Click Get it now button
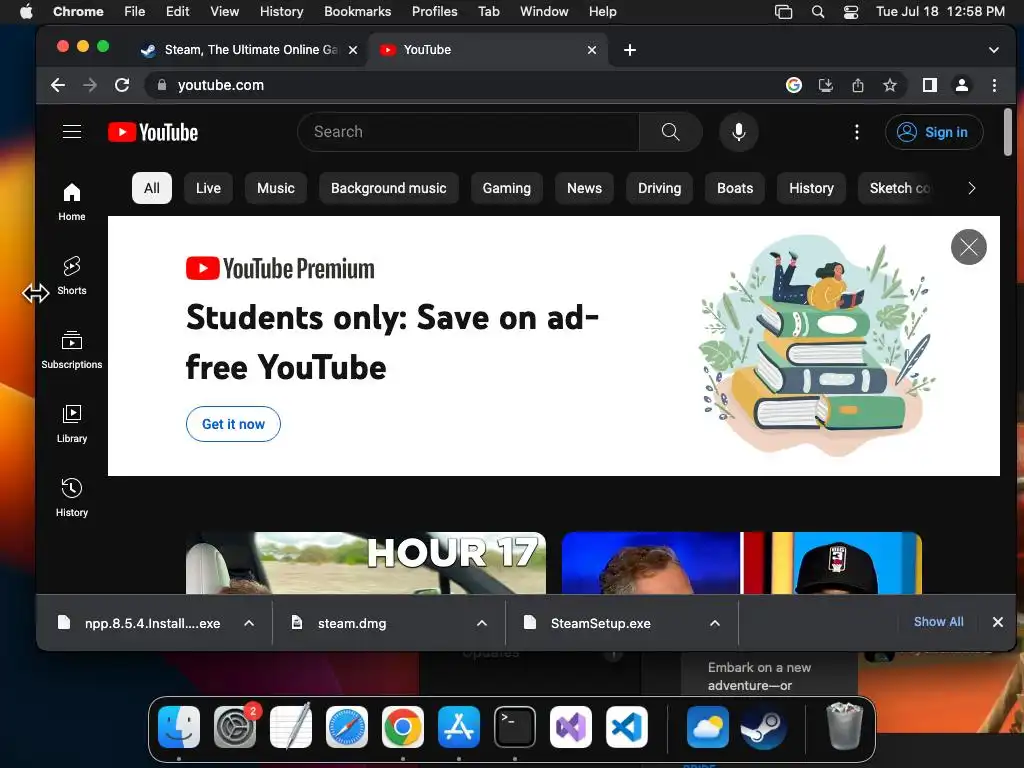Image resolution: width=1024 pixels, height=768 pixels. tap(233, 424)
